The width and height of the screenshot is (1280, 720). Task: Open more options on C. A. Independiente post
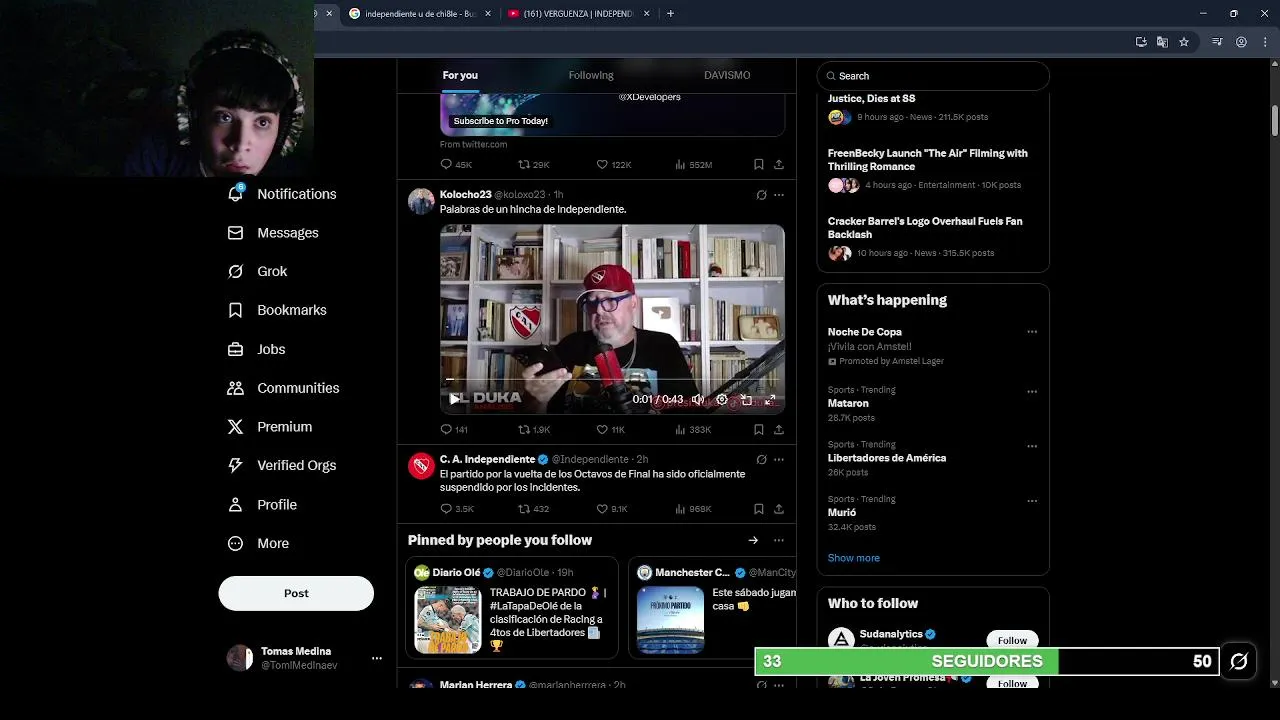click(x=779, y=460)
